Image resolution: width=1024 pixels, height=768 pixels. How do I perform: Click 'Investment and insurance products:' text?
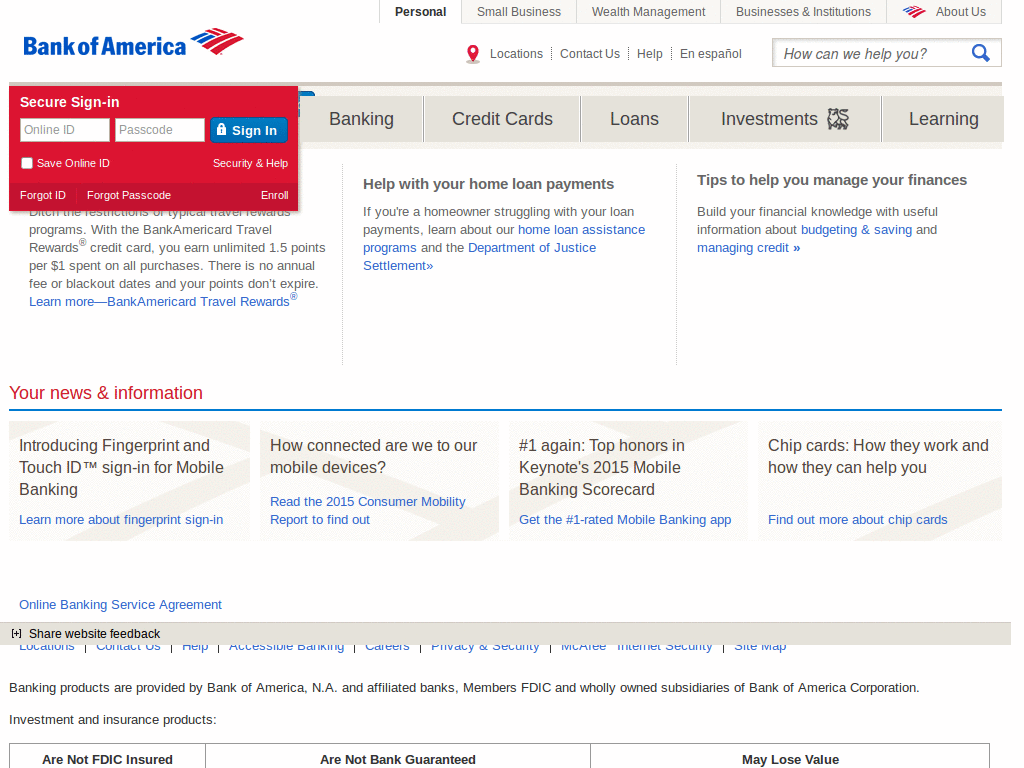pyautogui.click(x=112, y=720)
